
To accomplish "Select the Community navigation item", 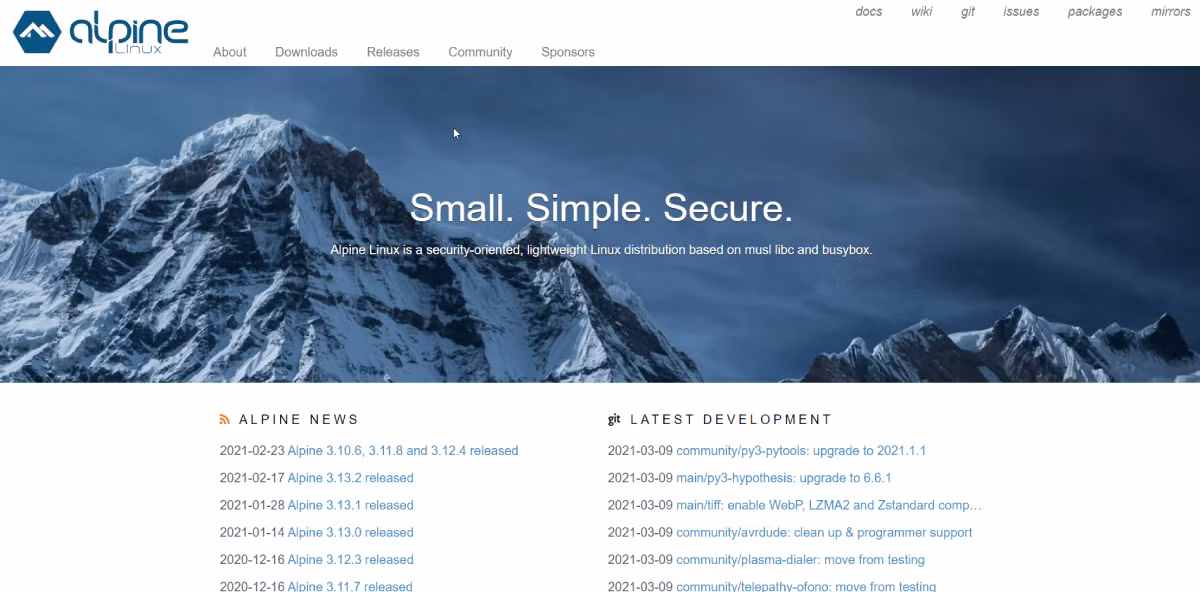I will (x=480, y=52).
